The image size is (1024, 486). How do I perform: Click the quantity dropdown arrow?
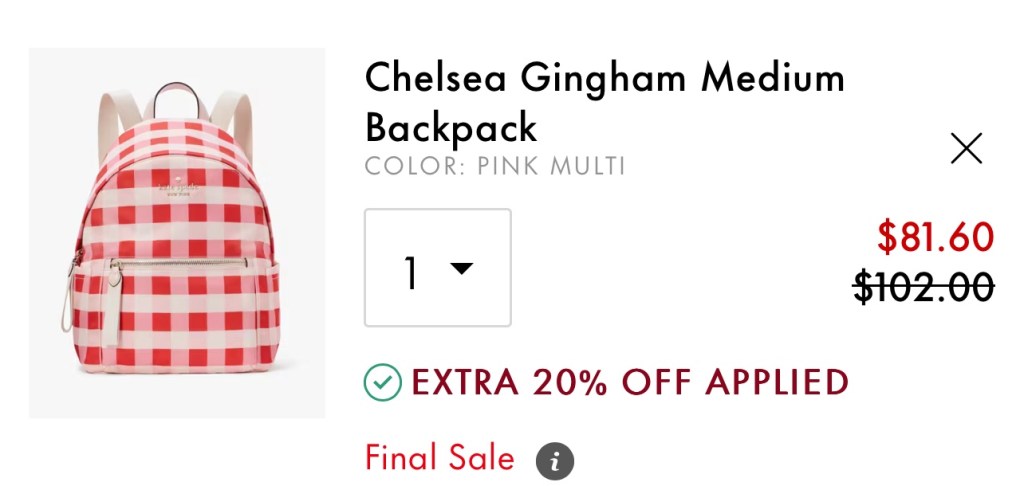461,268
